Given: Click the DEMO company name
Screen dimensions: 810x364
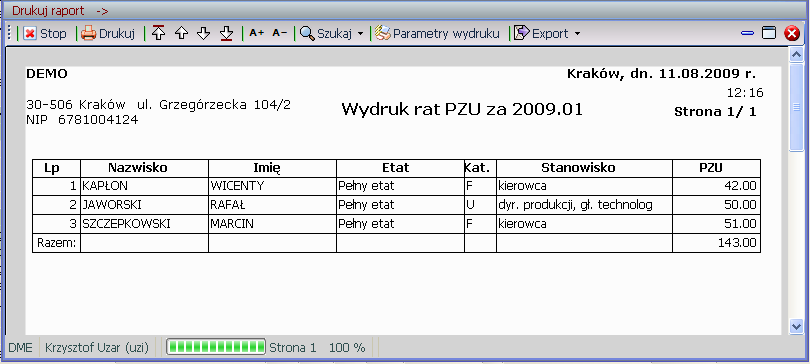Looking at the screenshot, I should (46, 74).
